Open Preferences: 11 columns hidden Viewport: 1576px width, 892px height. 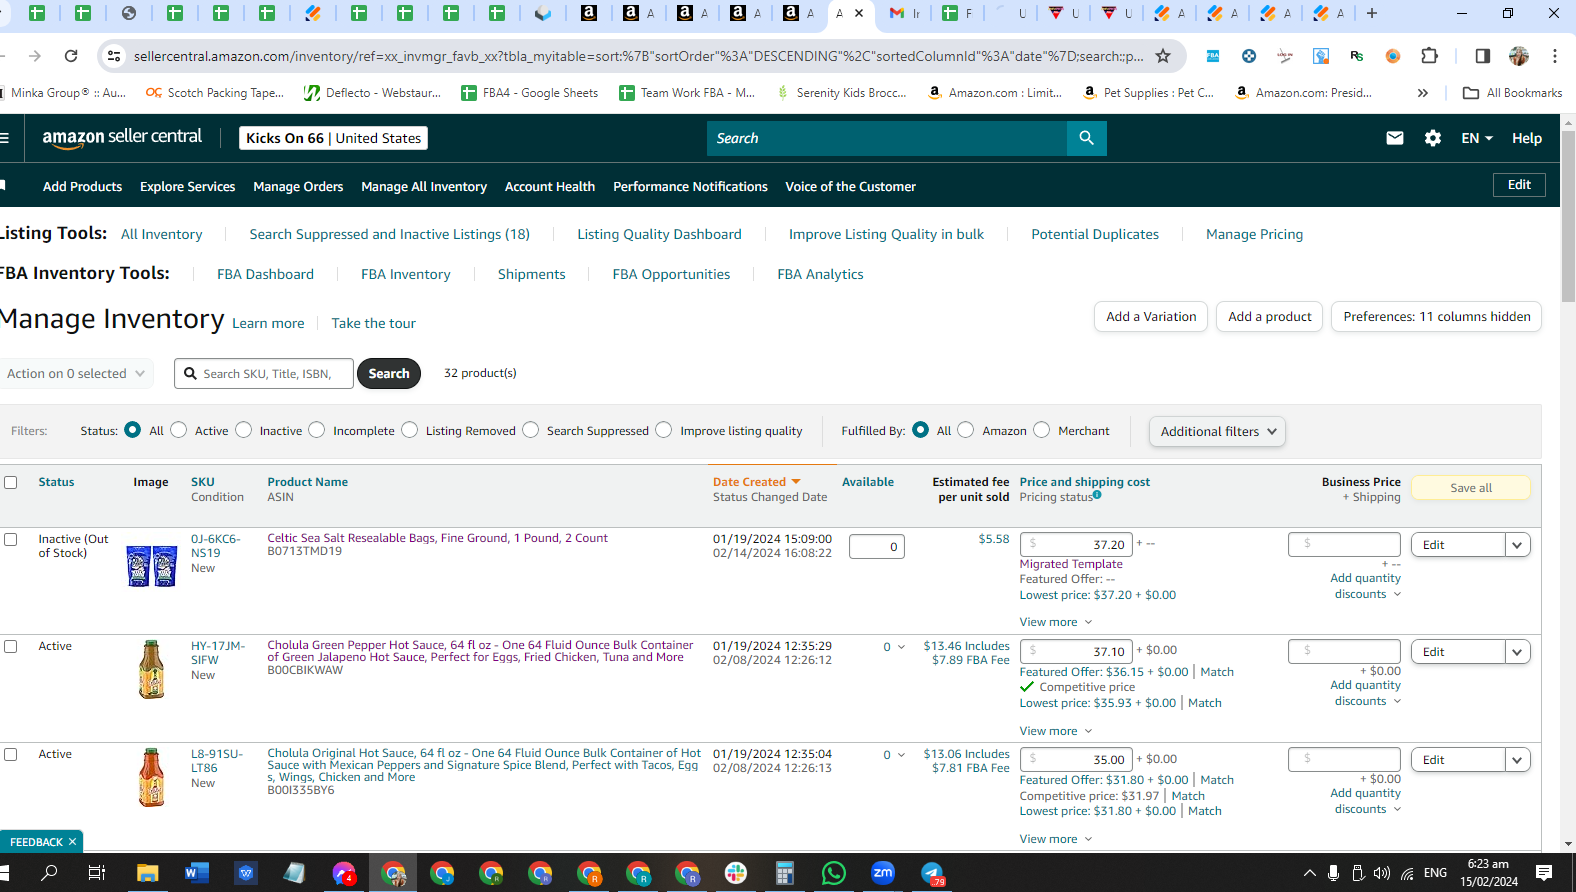click(x=1436, y=317)
